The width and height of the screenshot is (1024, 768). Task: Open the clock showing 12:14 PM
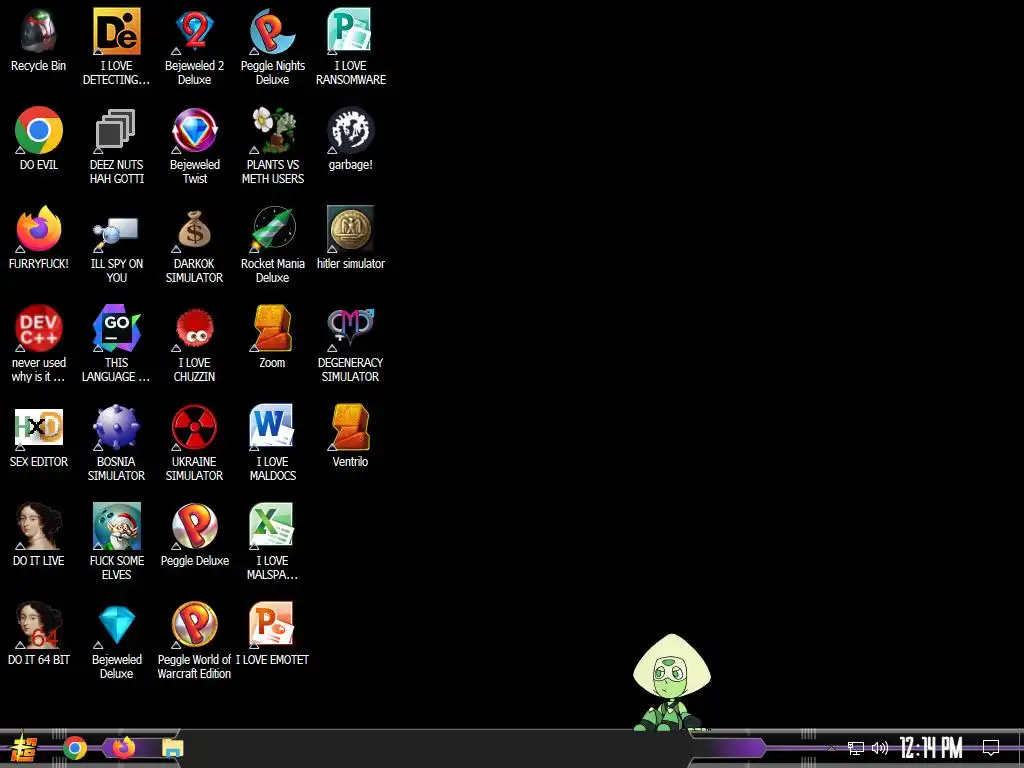pyautogui.click(x=931, y=748)
